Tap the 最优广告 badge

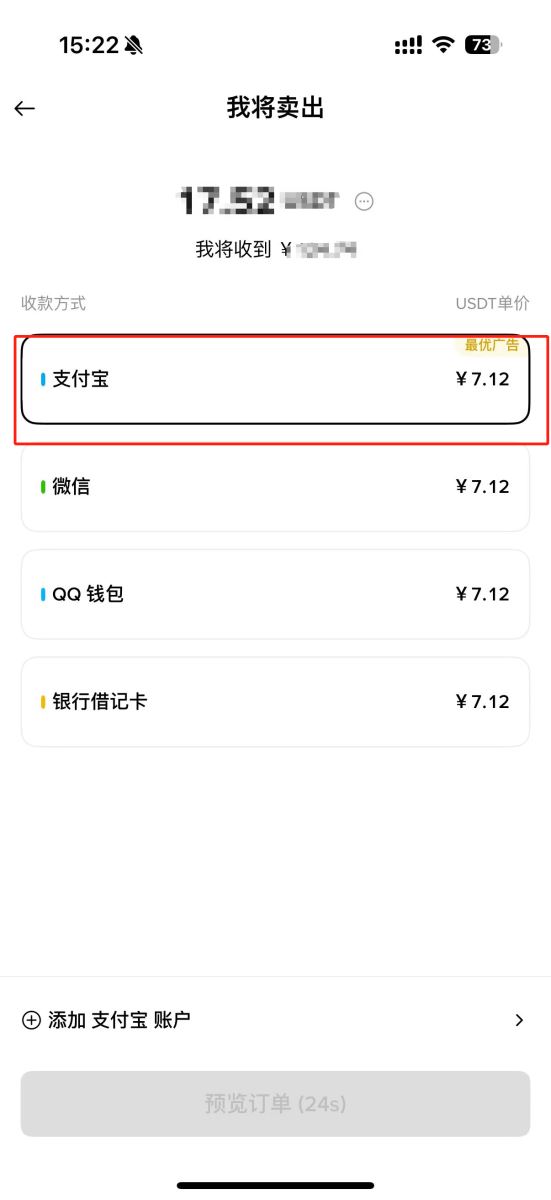tap(492, 345)
